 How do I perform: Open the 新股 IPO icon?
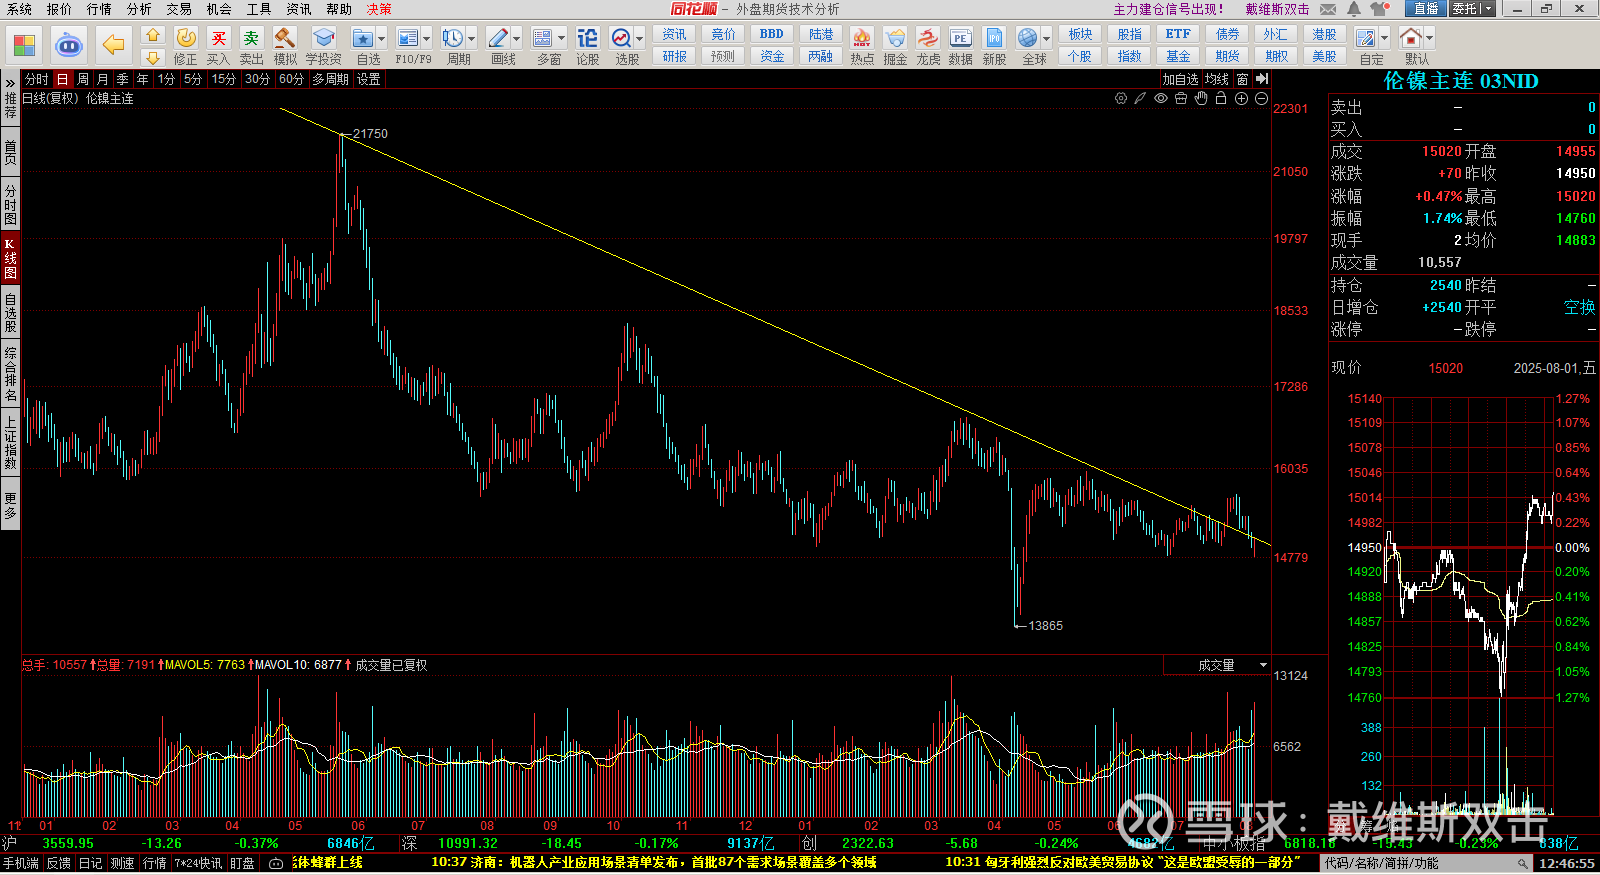994,45
